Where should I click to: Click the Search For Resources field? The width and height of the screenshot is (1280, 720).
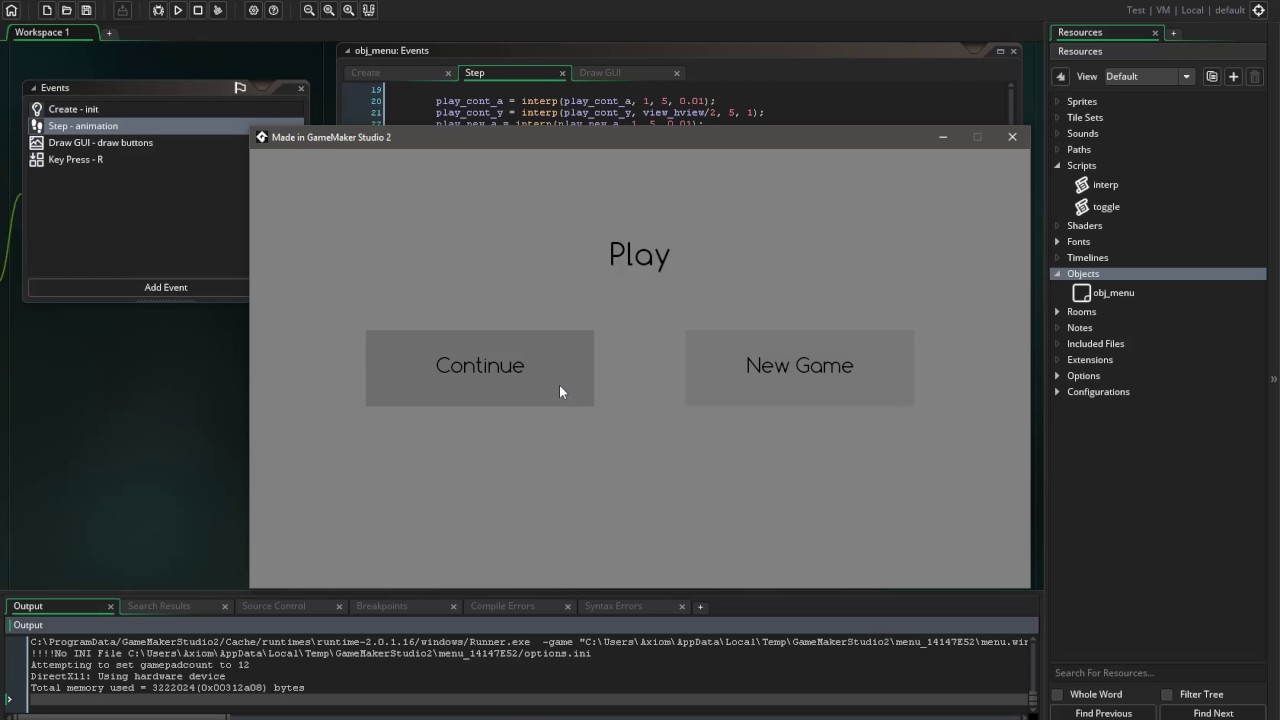[1158, 673]
